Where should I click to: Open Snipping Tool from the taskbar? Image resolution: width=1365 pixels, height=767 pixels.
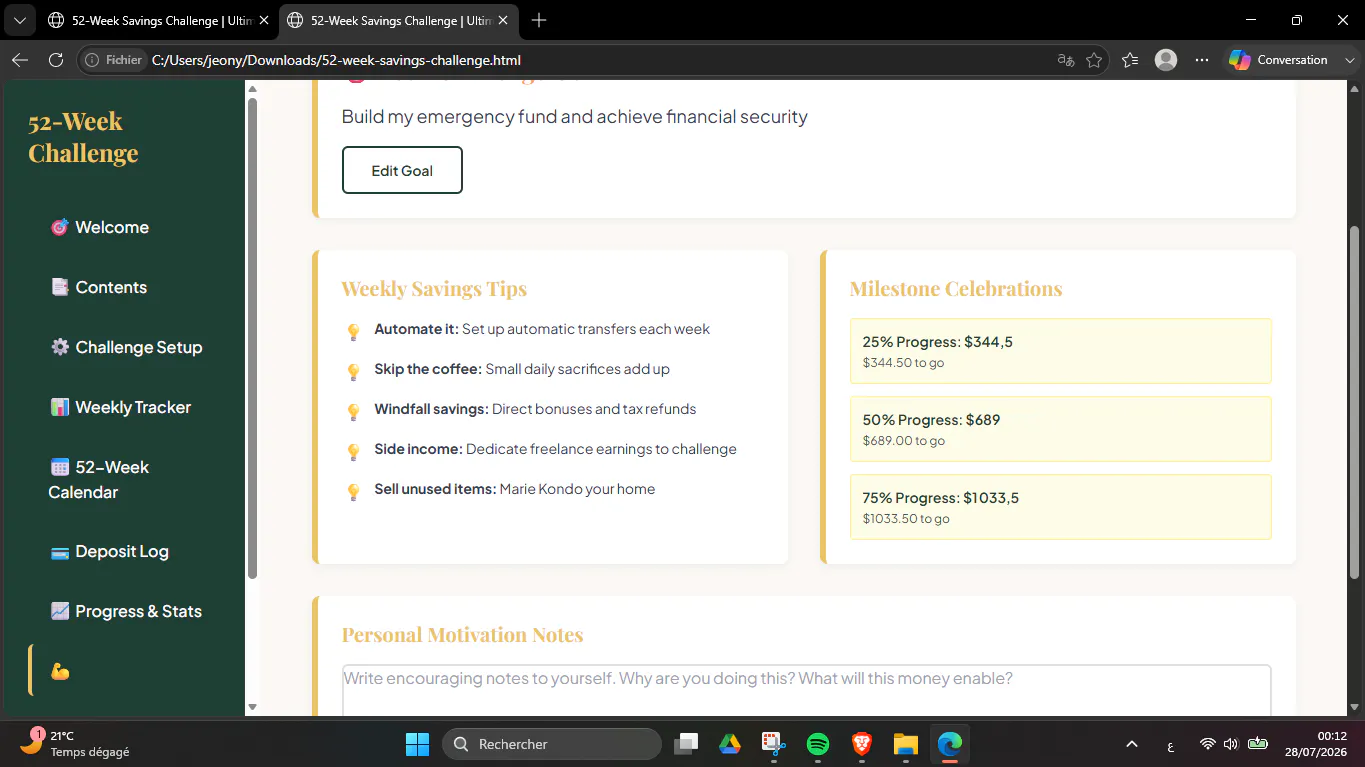point(773,744)
